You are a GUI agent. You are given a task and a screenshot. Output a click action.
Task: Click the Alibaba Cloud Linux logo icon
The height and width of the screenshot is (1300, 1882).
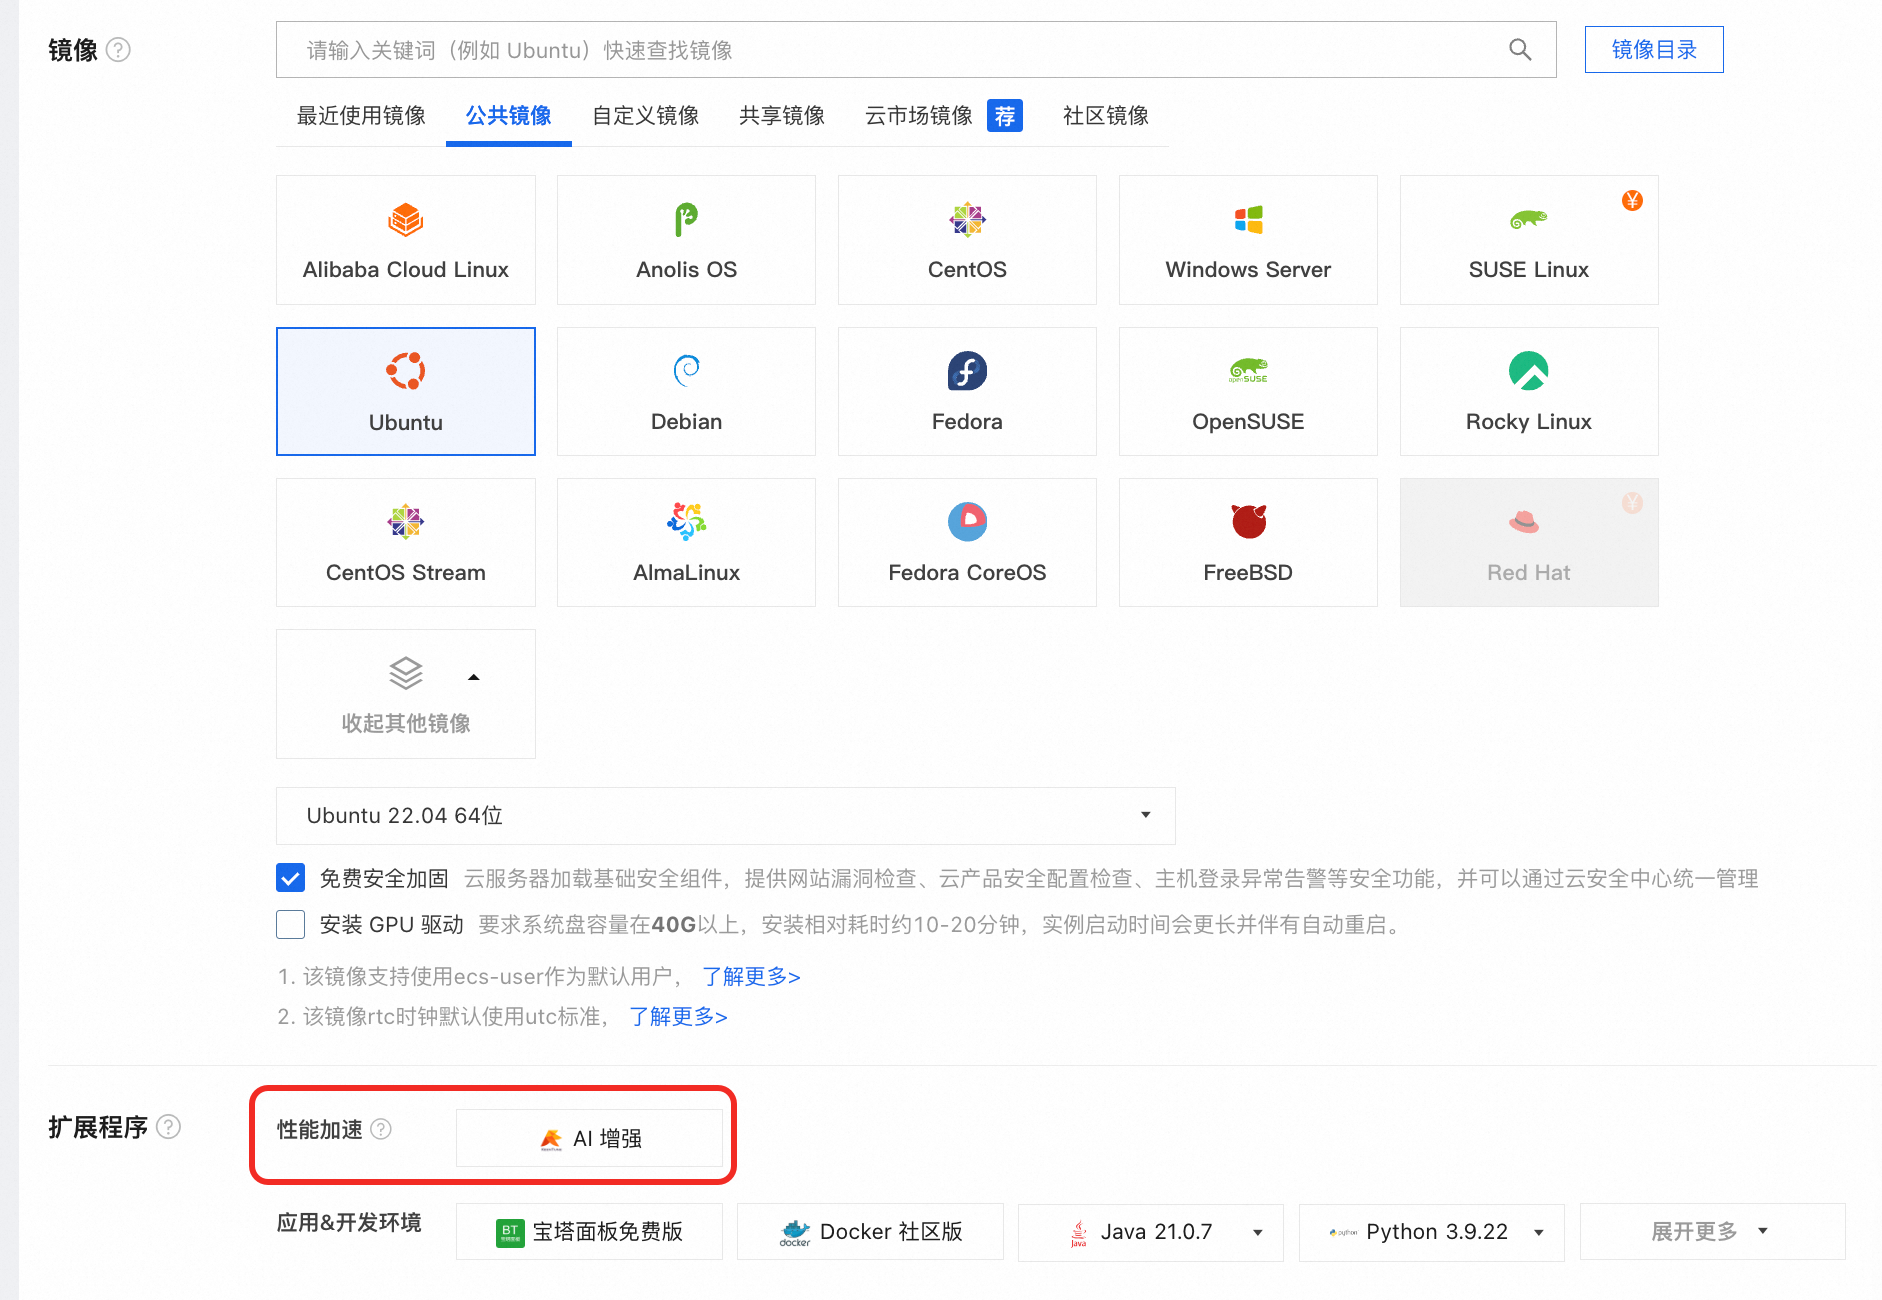(405, 219)
